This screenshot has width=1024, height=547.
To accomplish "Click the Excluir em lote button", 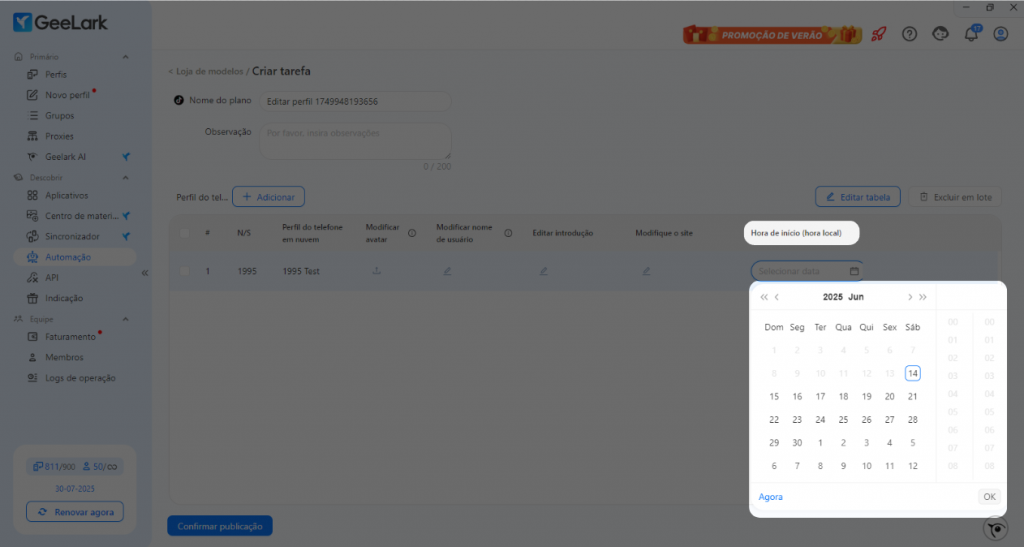I will (955, 196).
